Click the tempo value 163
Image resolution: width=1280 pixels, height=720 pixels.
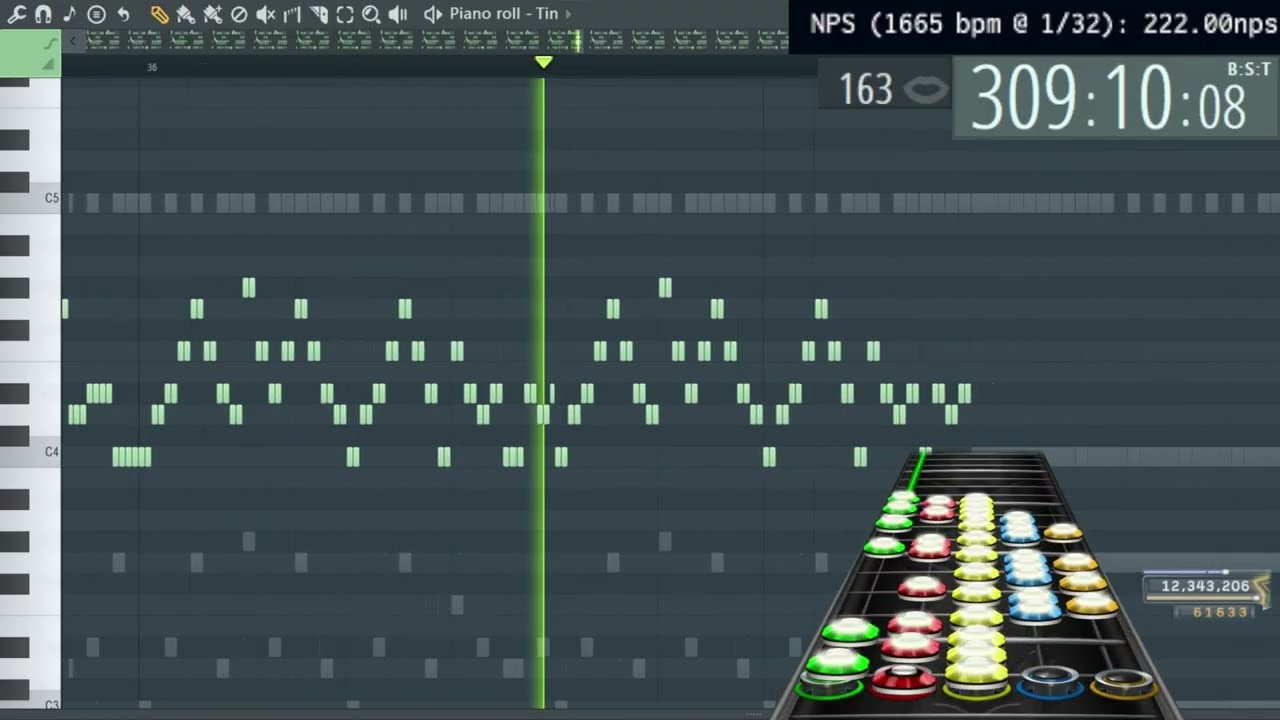(865, 90)
